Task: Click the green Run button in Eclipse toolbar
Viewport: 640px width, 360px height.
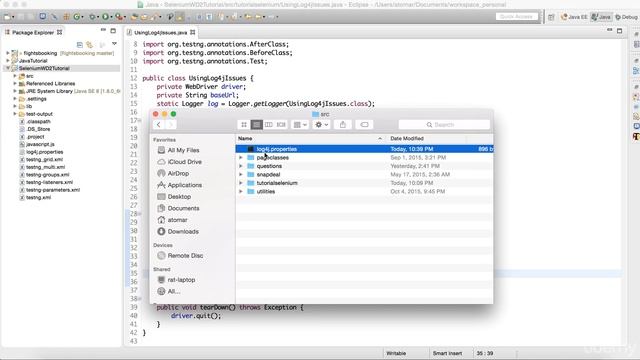Action: pos(105,17)
